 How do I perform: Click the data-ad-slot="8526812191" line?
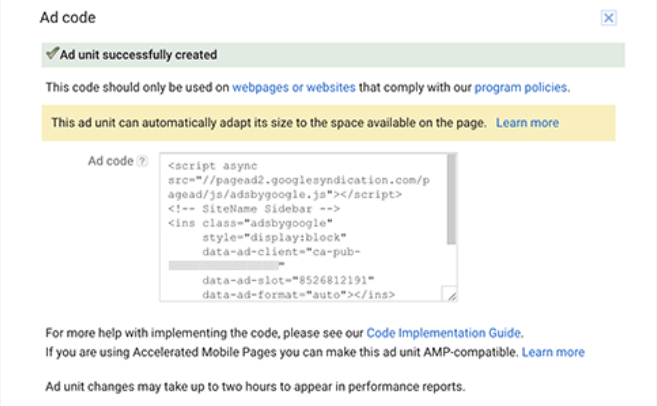pyautogui.click(x=288, y=280)
